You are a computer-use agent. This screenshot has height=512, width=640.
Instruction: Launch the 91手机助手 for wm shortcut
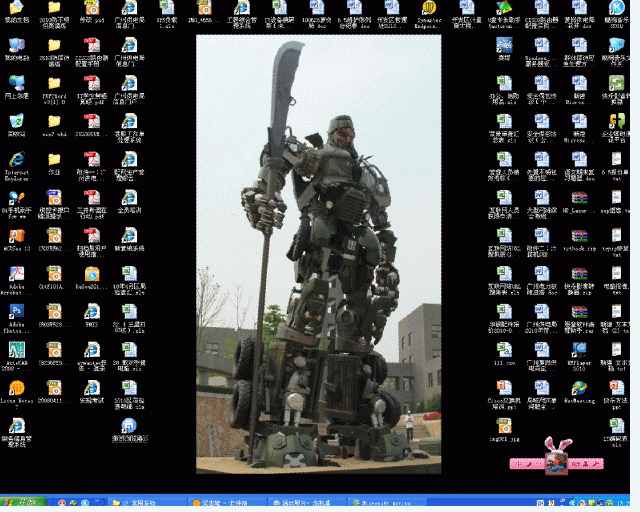(17, 204)
